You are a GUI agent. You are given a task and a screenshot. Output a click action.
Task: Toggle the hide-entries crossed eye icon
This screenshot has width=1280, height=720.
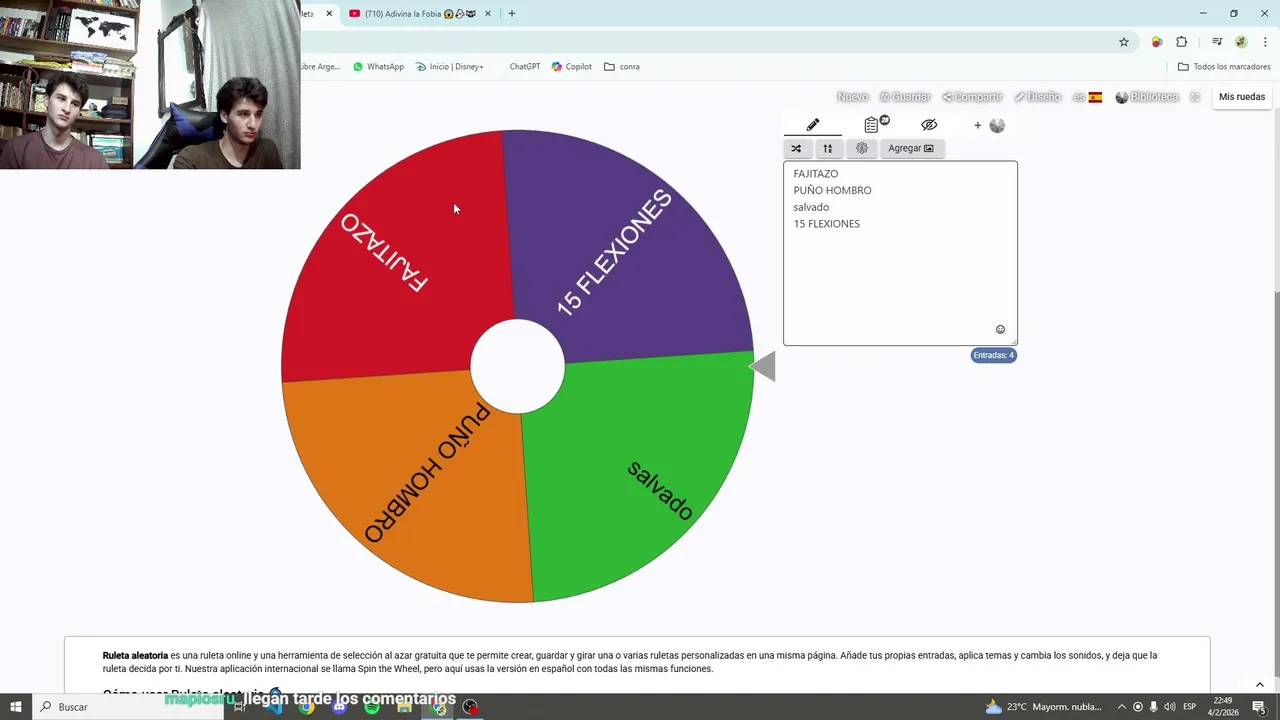click(x=929, y=125)
